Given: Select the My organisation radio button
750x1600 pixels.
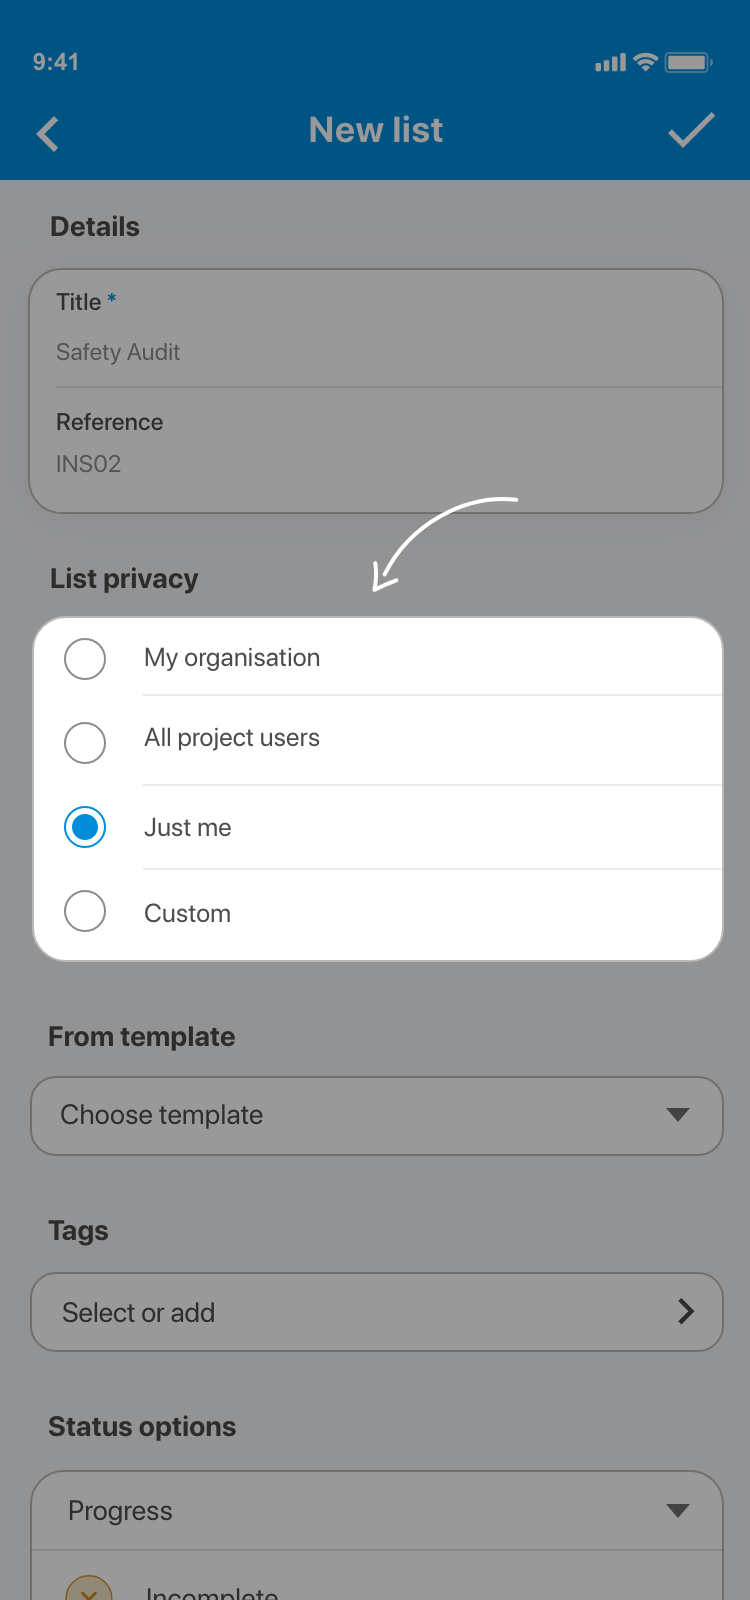Looking at the screenshot, I should coord(85,659).
